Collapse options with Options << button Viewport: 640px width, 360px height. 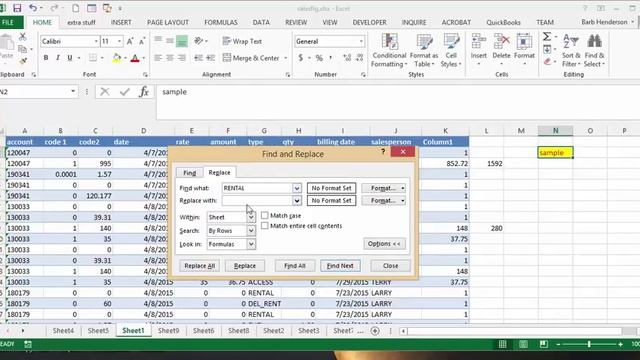[x=384, y=244]
